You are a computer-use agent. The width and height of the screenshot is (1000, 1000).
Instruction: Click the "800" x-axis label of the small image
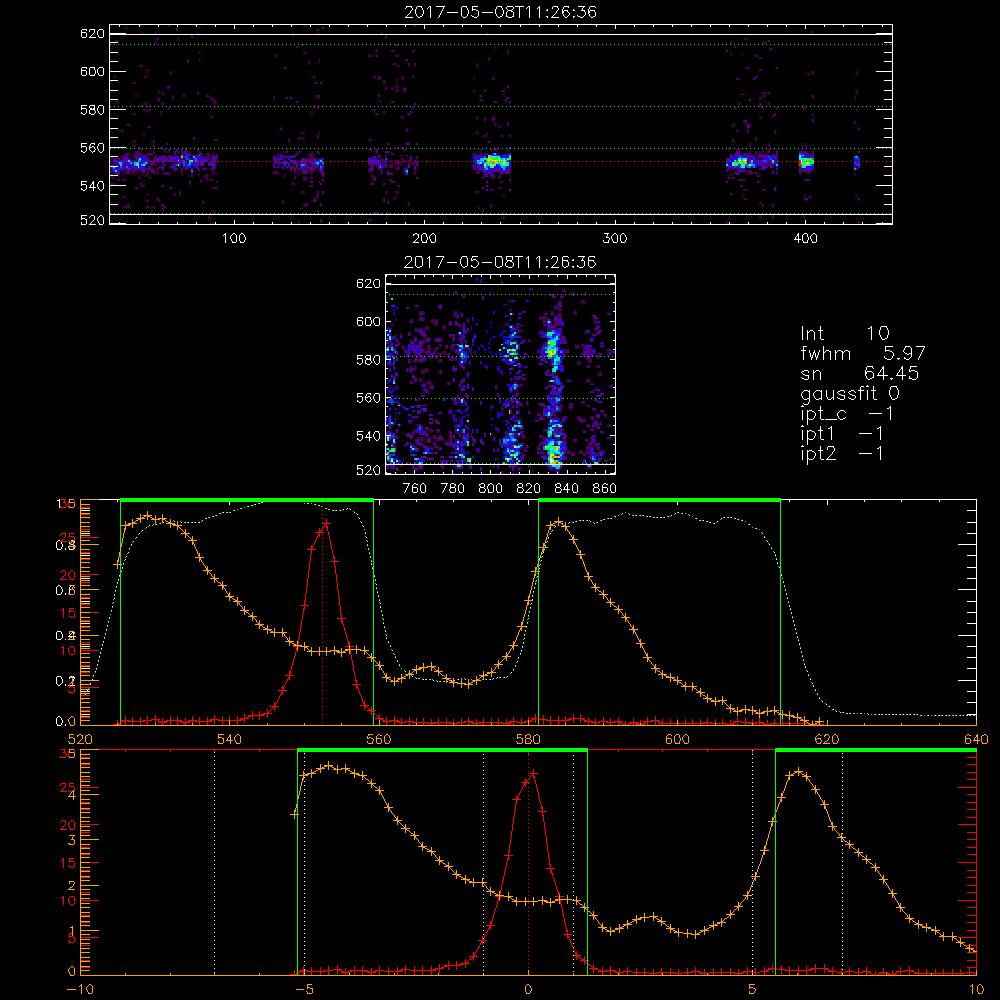click(x=490, y=489)
